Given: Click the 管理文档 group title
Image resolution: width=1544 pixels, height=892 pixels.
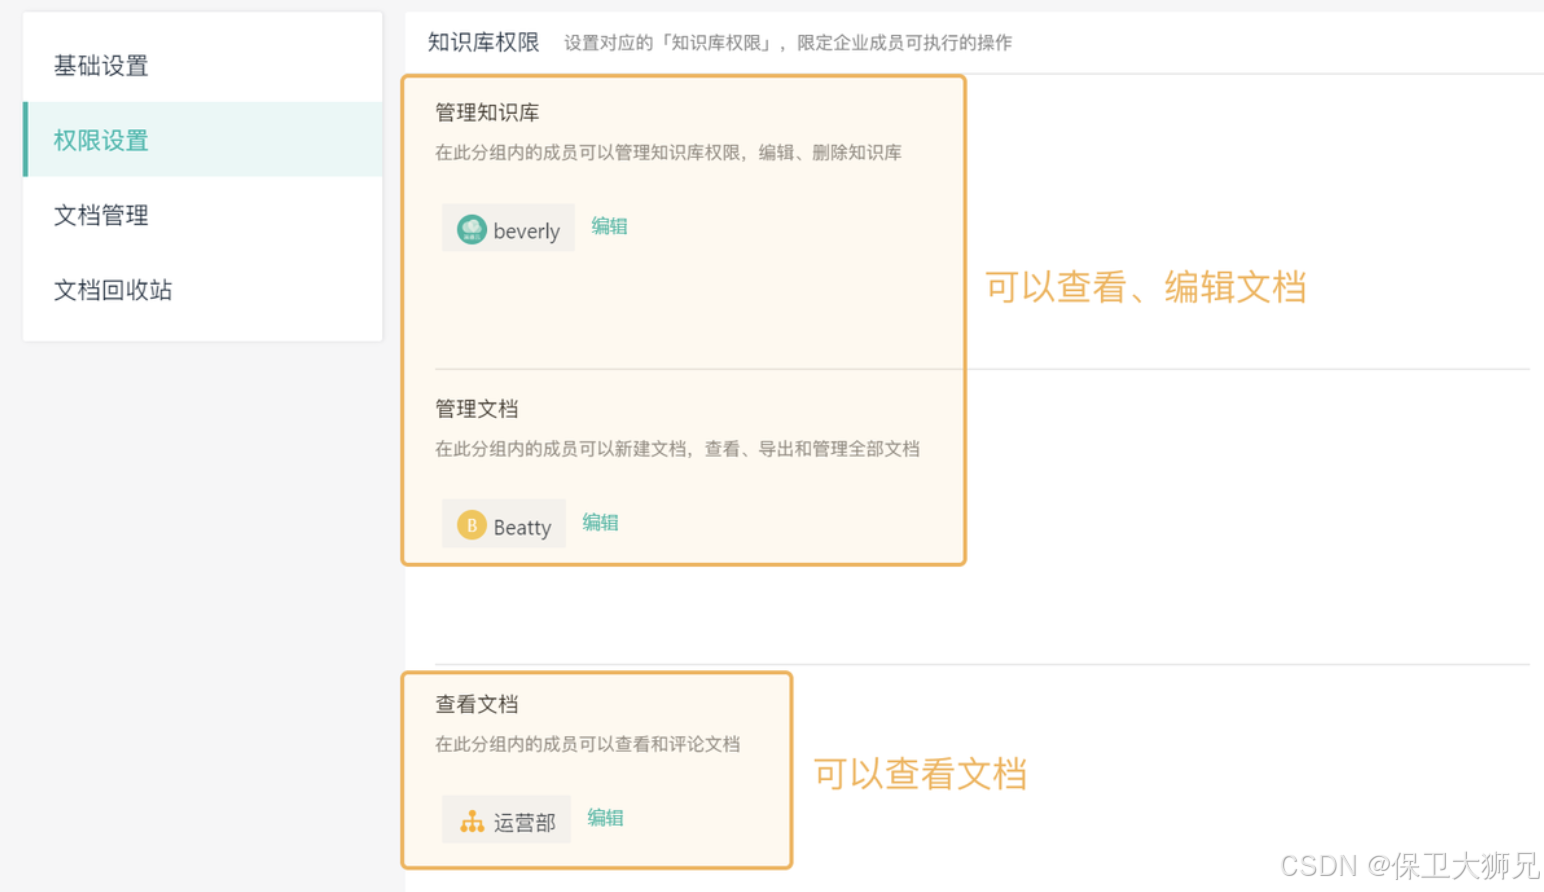Looking at the screenshot, I should coord(477,408).
